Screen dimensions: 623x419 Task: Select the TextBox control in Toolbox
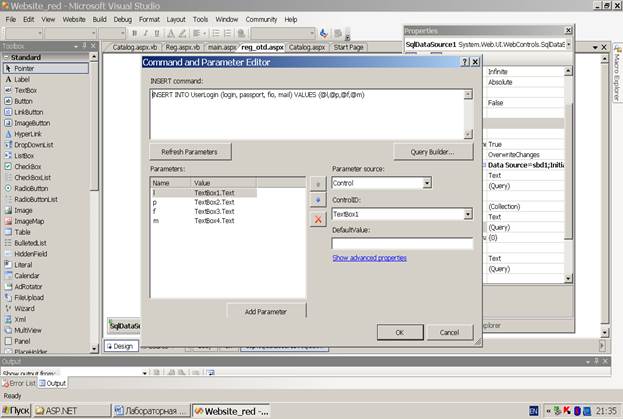(x=45, y=90)
